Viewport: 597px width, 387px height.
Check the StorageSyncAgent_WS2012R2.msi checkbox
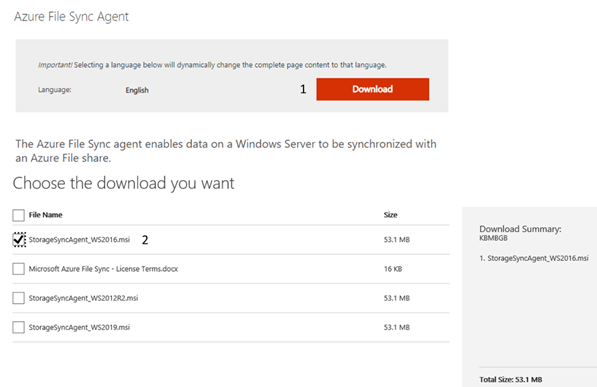pyautogui.click(x=18, y=298)
